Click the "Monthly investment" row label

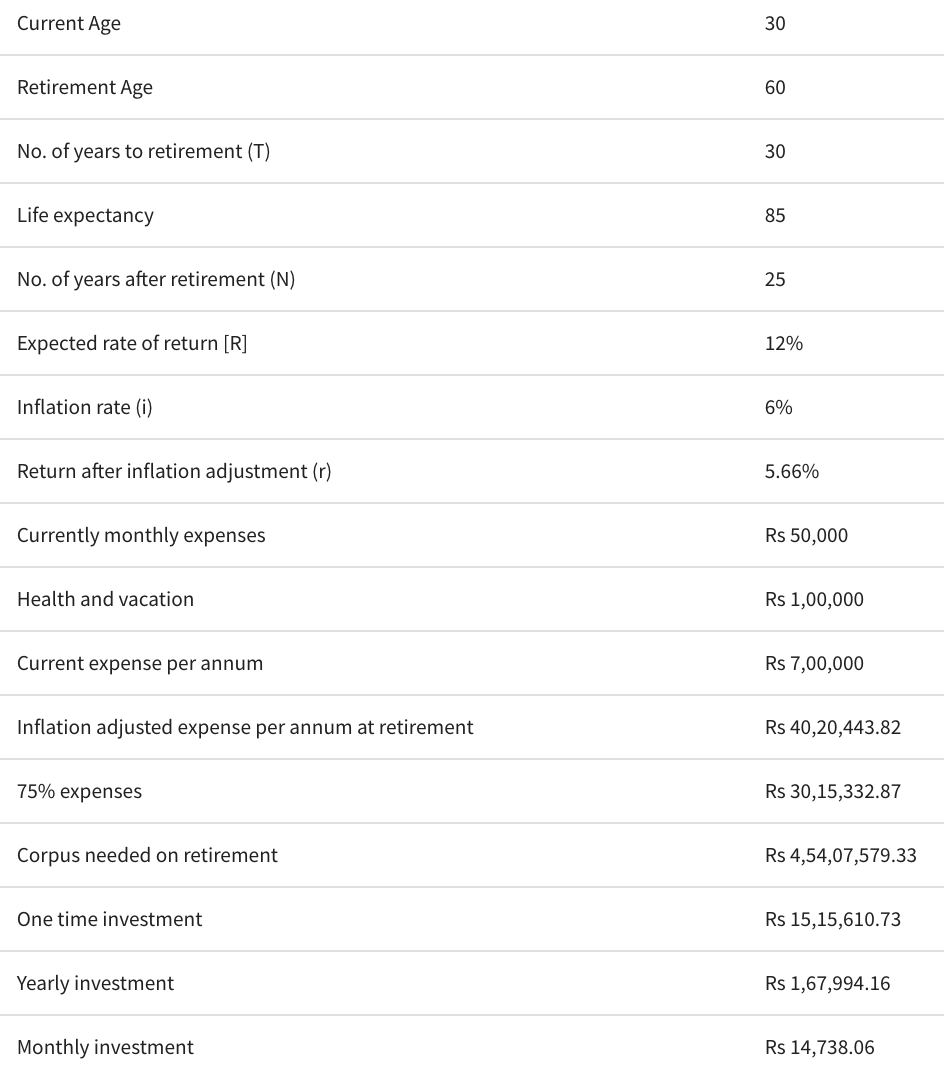[105, 1048]
